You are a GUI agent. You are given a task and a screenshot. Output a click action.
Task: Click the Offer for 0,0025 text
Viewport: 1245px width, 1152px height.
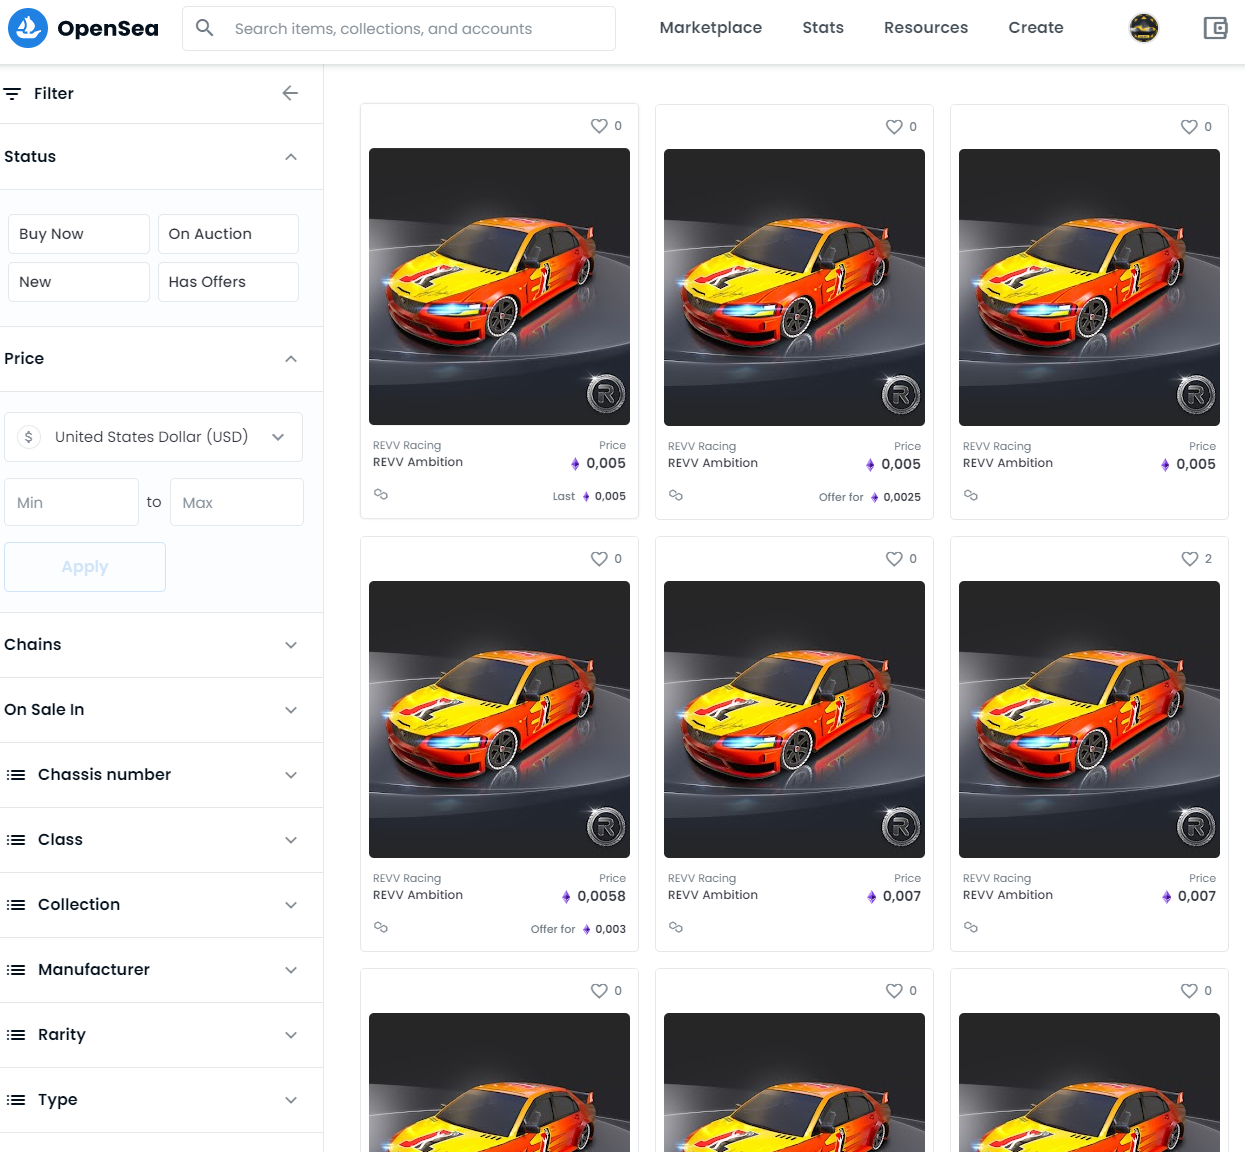point(870,497)
